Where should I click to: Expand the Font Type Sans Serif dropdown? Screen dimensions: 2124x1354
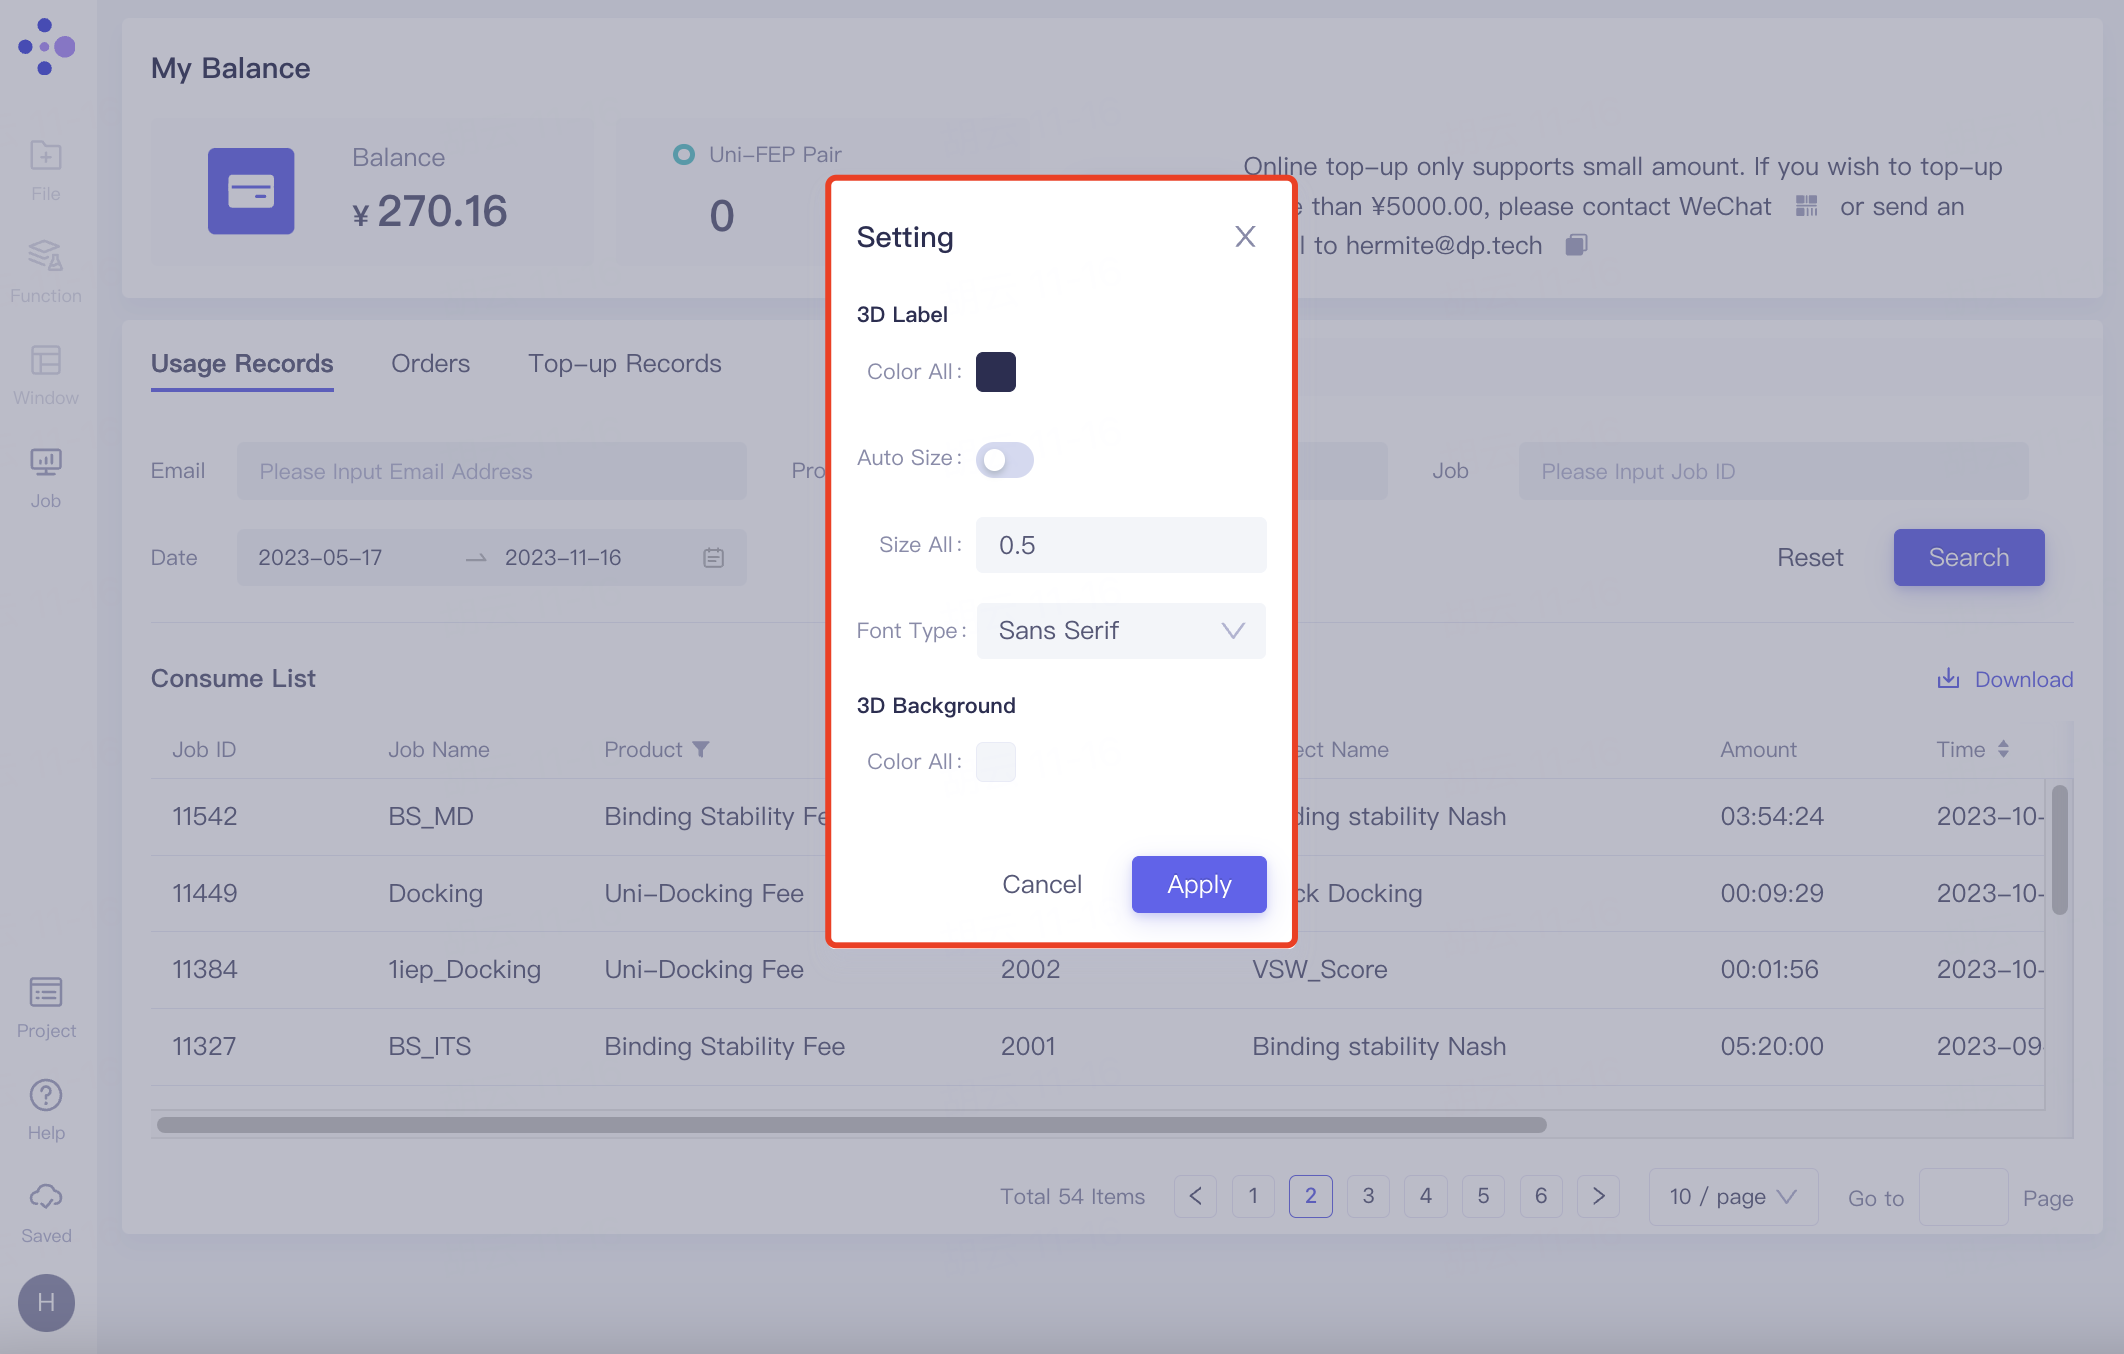point(1120,631)
